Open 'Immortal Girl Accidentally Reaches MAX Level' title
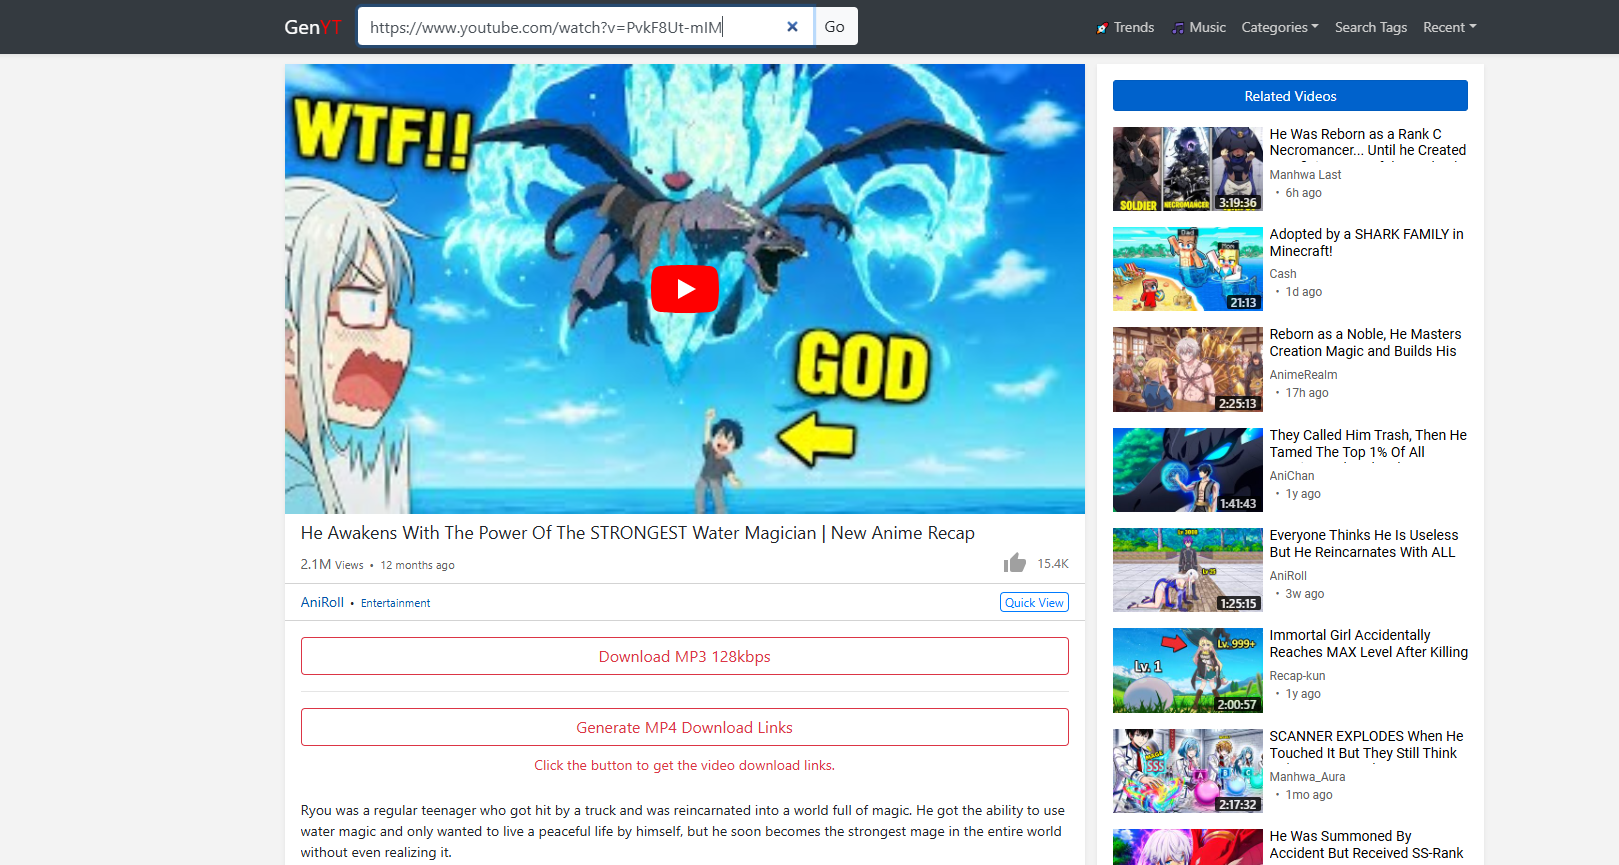This screenshot has height=865, width=1619. coord(1369,643)
